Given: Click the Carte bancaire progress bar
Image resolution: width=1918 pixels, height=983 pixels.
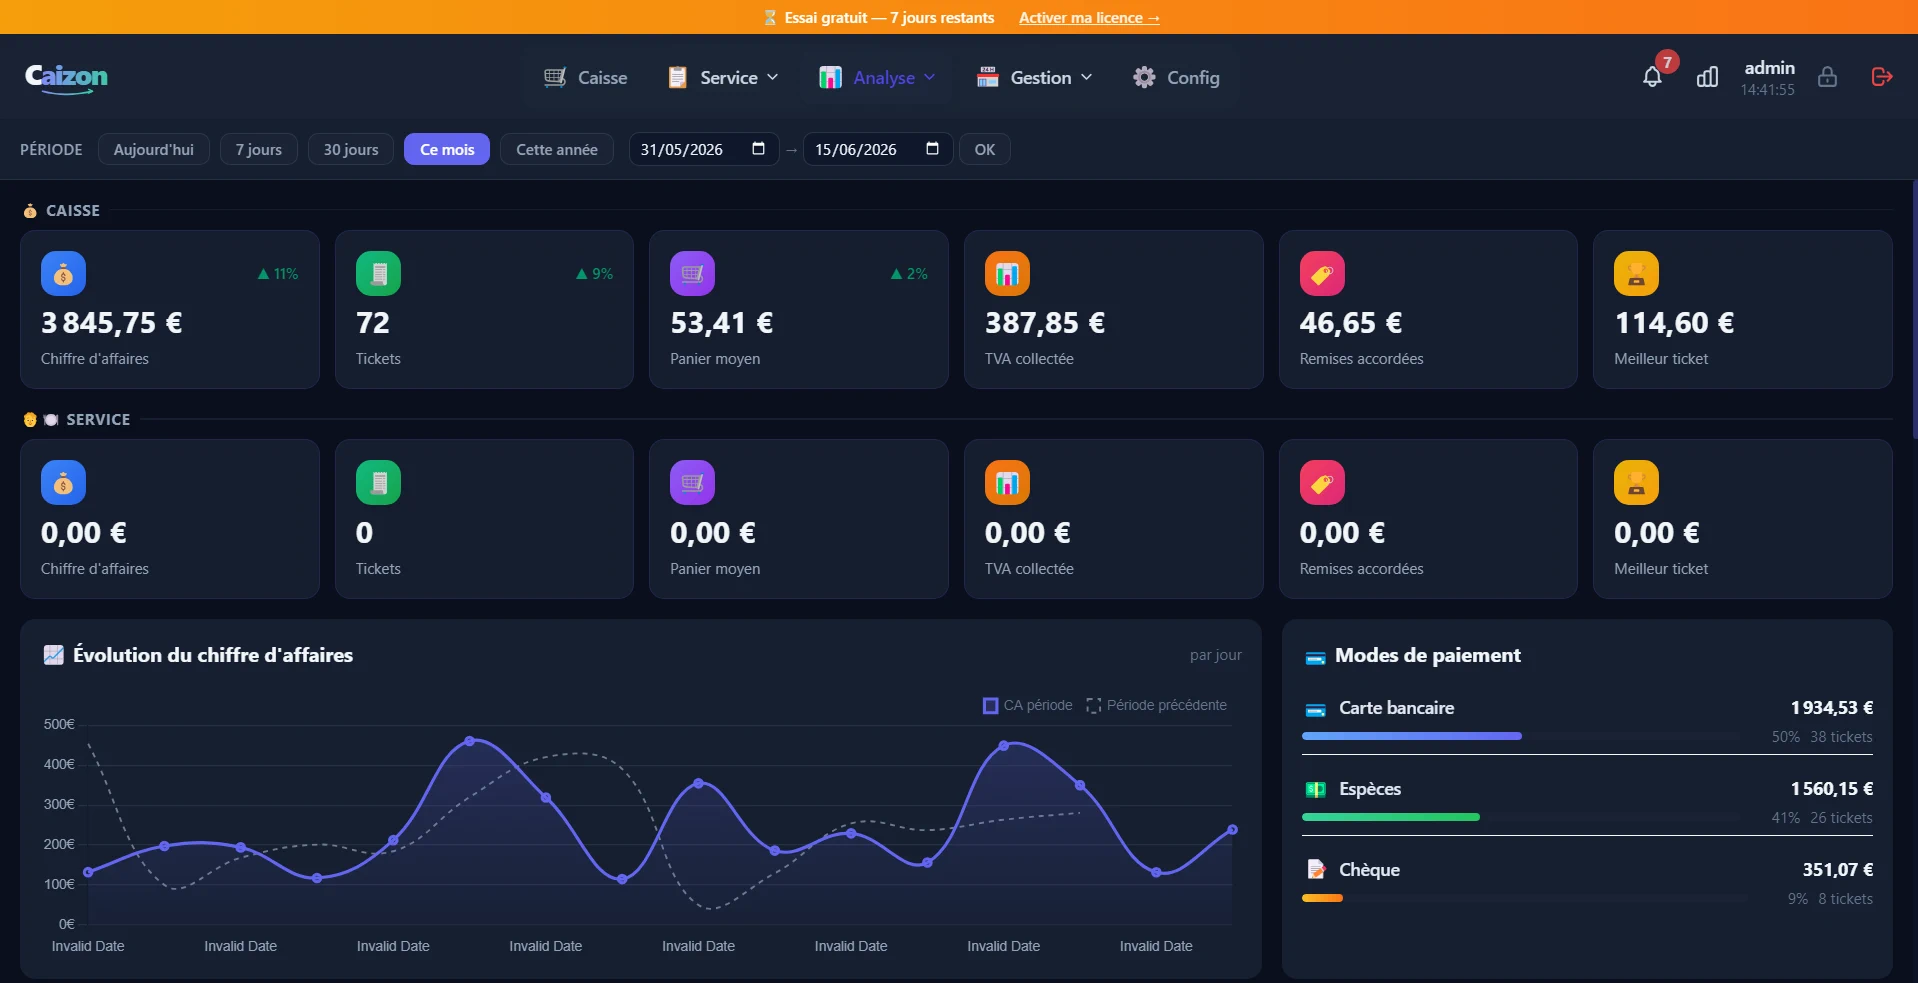Looking at the screenshot, I should [1521, 736].
